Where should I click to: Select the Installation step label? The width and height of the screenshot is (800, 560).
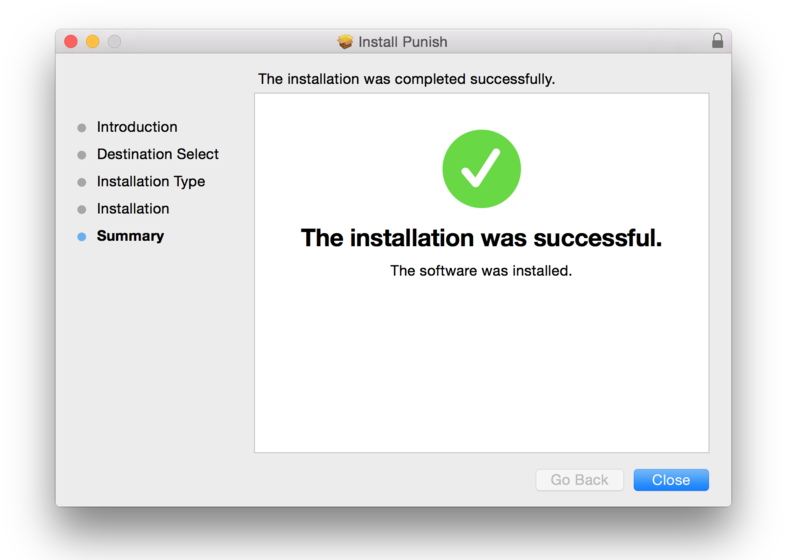pyautogui.click(x=133, y=208)
